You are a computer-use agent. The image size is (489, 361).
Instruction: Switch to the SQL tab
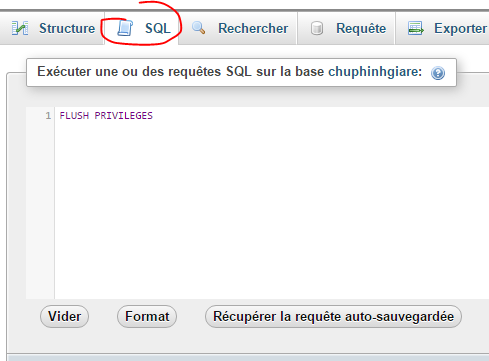142,28
